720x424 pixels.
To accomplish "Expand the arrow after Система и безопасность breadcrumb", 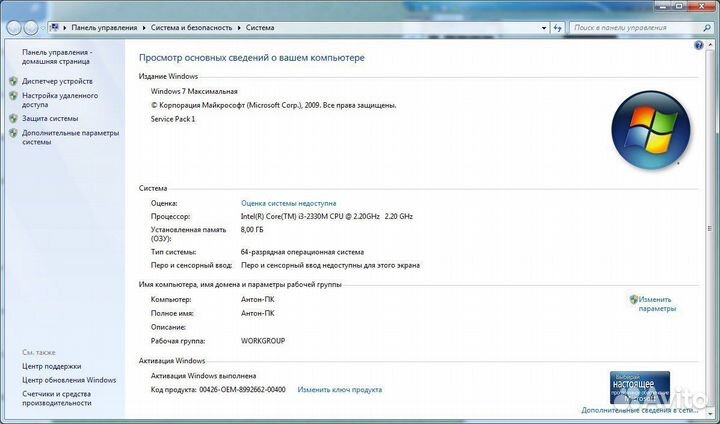I will [x=239, y=28].
